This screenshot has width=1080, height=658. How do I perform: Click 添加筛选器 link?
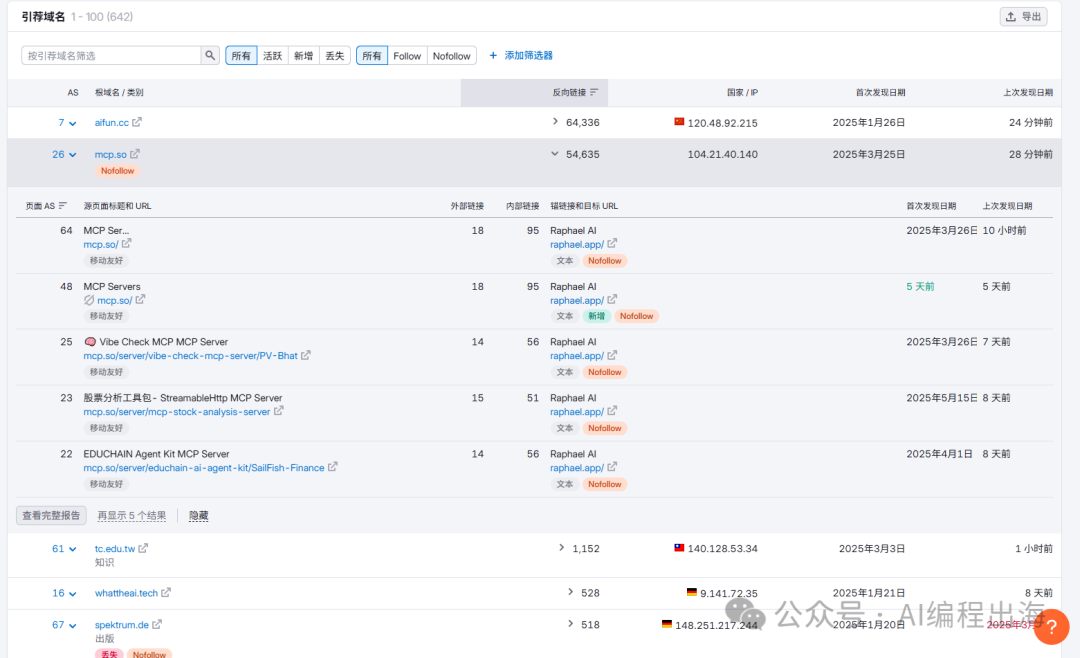point(521,56)
